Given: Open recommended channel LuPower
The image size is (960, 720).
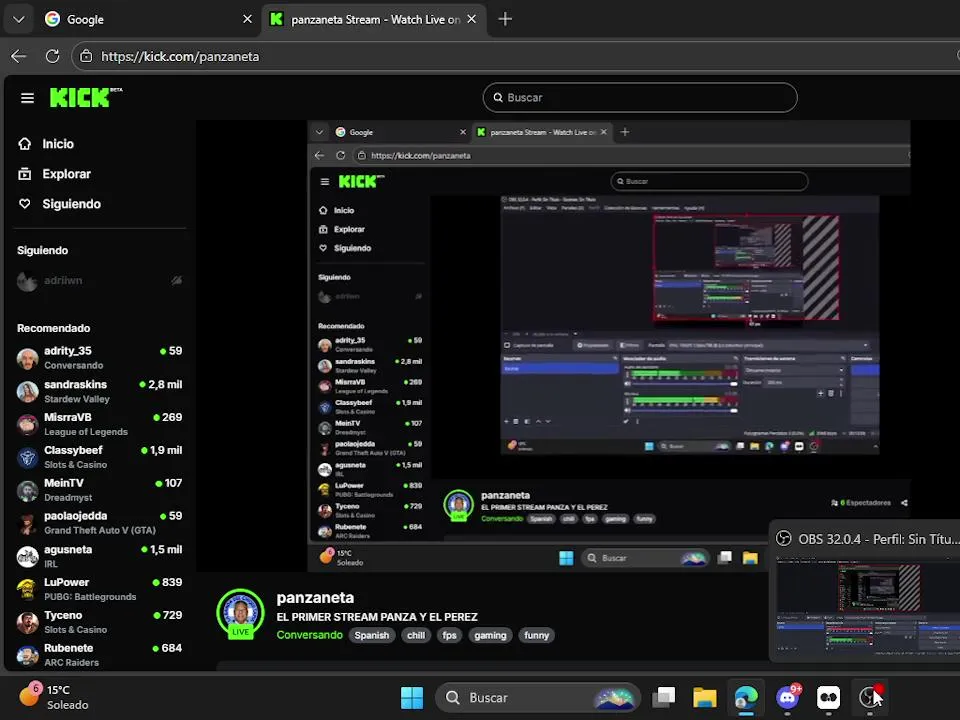Looking at the screenshot, I should click(x=100, y=589).
